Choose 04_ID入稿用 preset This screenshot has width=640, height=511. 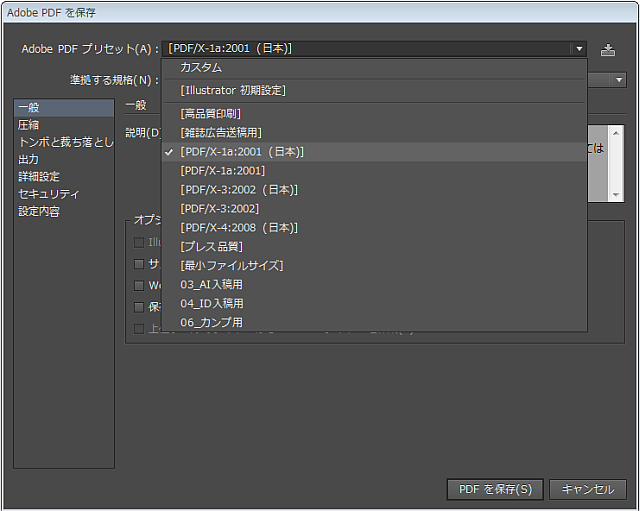pos(374,304)
